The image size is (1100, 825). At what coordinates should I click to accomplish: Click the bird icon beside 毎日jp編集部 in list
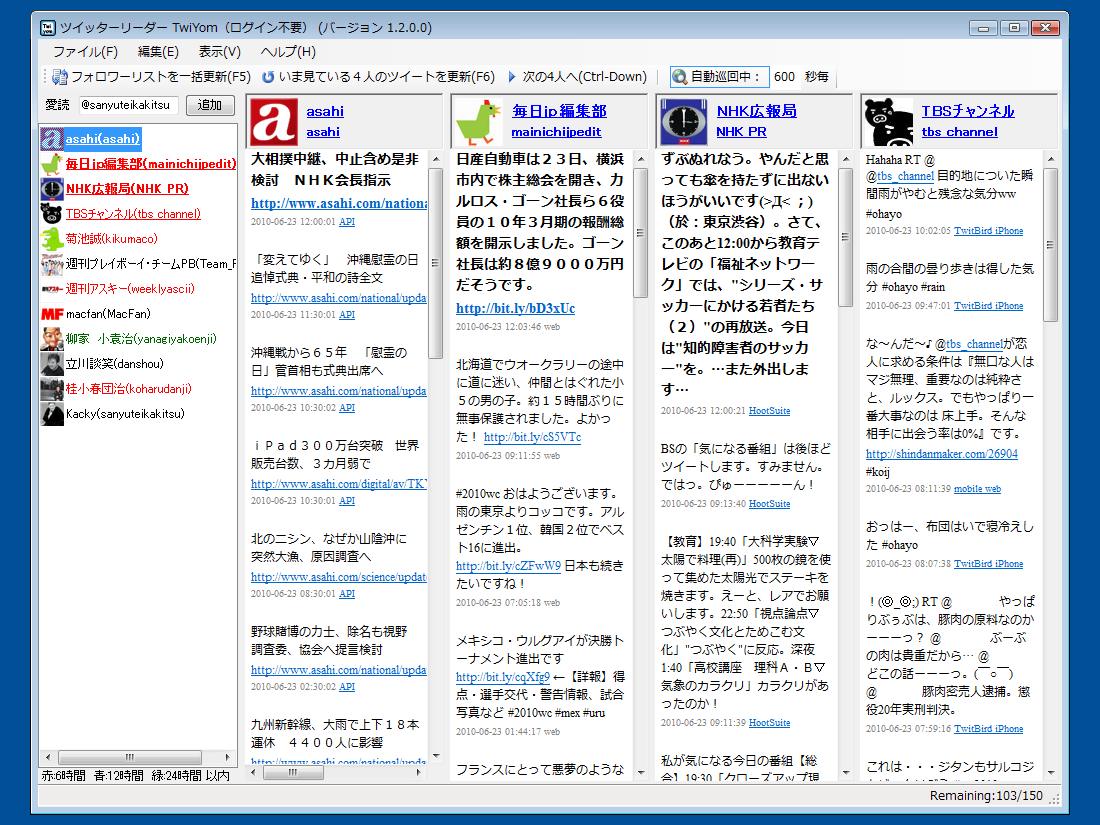[x=52, y=163]
